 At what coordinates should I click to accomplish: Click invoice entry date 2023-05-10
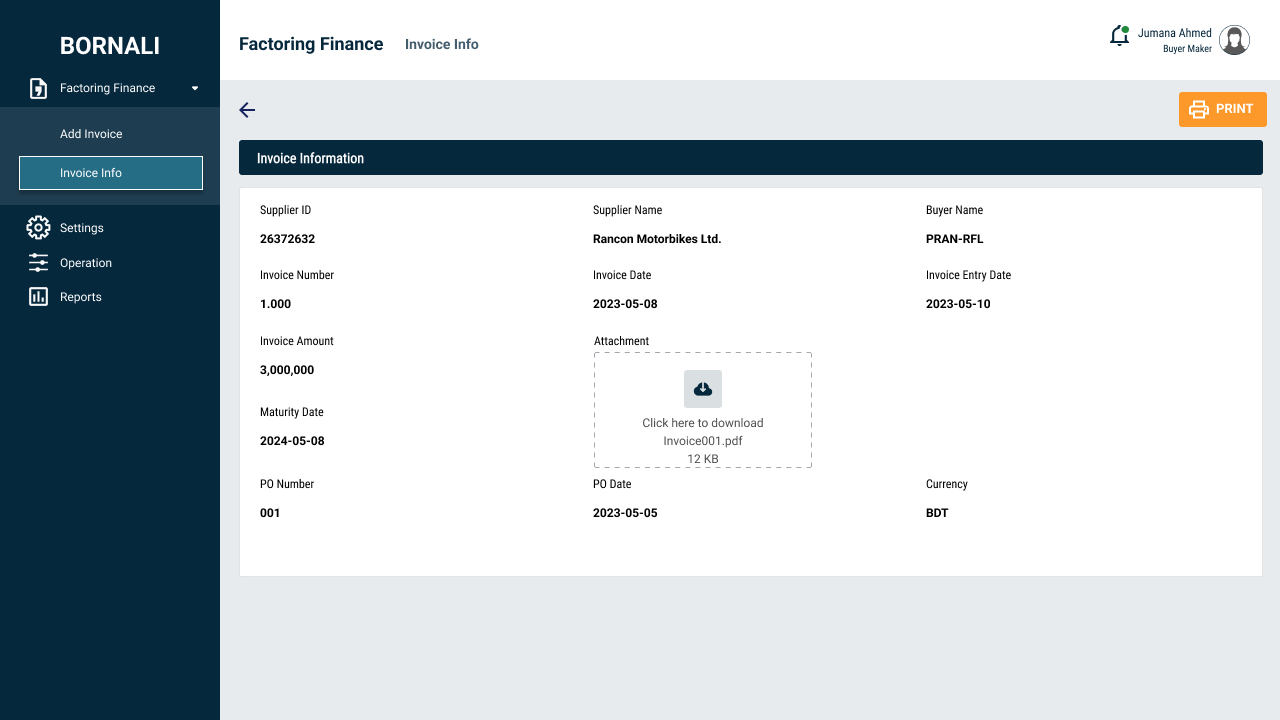coord(958,304)
